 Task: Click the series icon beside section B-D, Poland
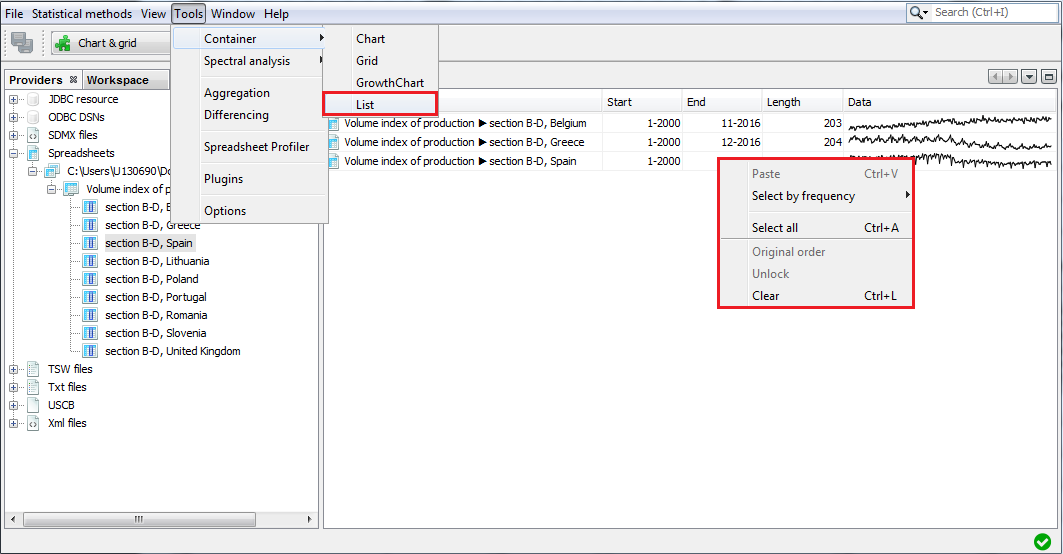(x=89, y=279)
